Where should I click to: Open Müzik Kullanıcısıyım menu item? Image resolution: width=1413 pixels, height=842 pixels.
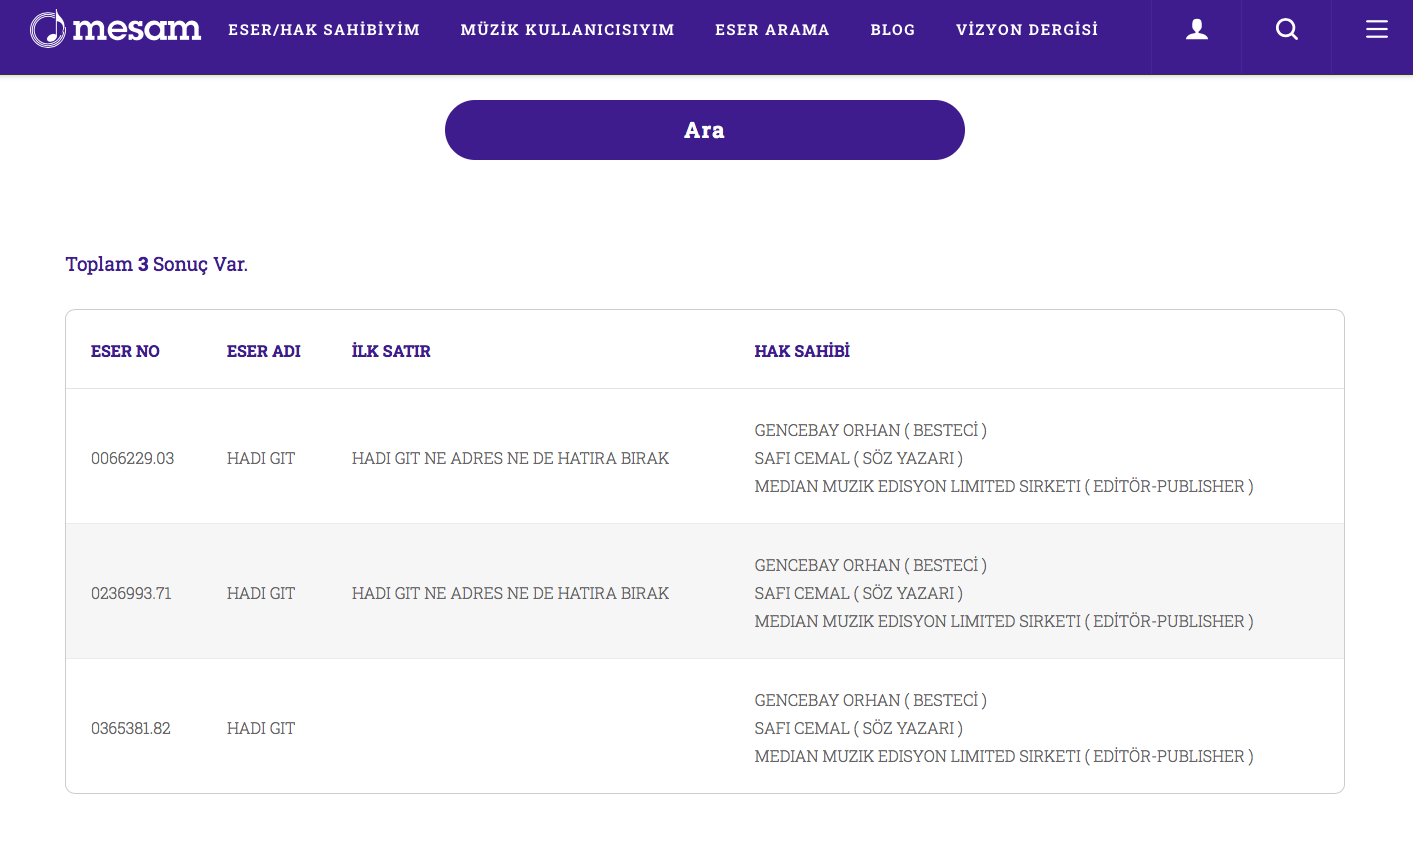567,30
